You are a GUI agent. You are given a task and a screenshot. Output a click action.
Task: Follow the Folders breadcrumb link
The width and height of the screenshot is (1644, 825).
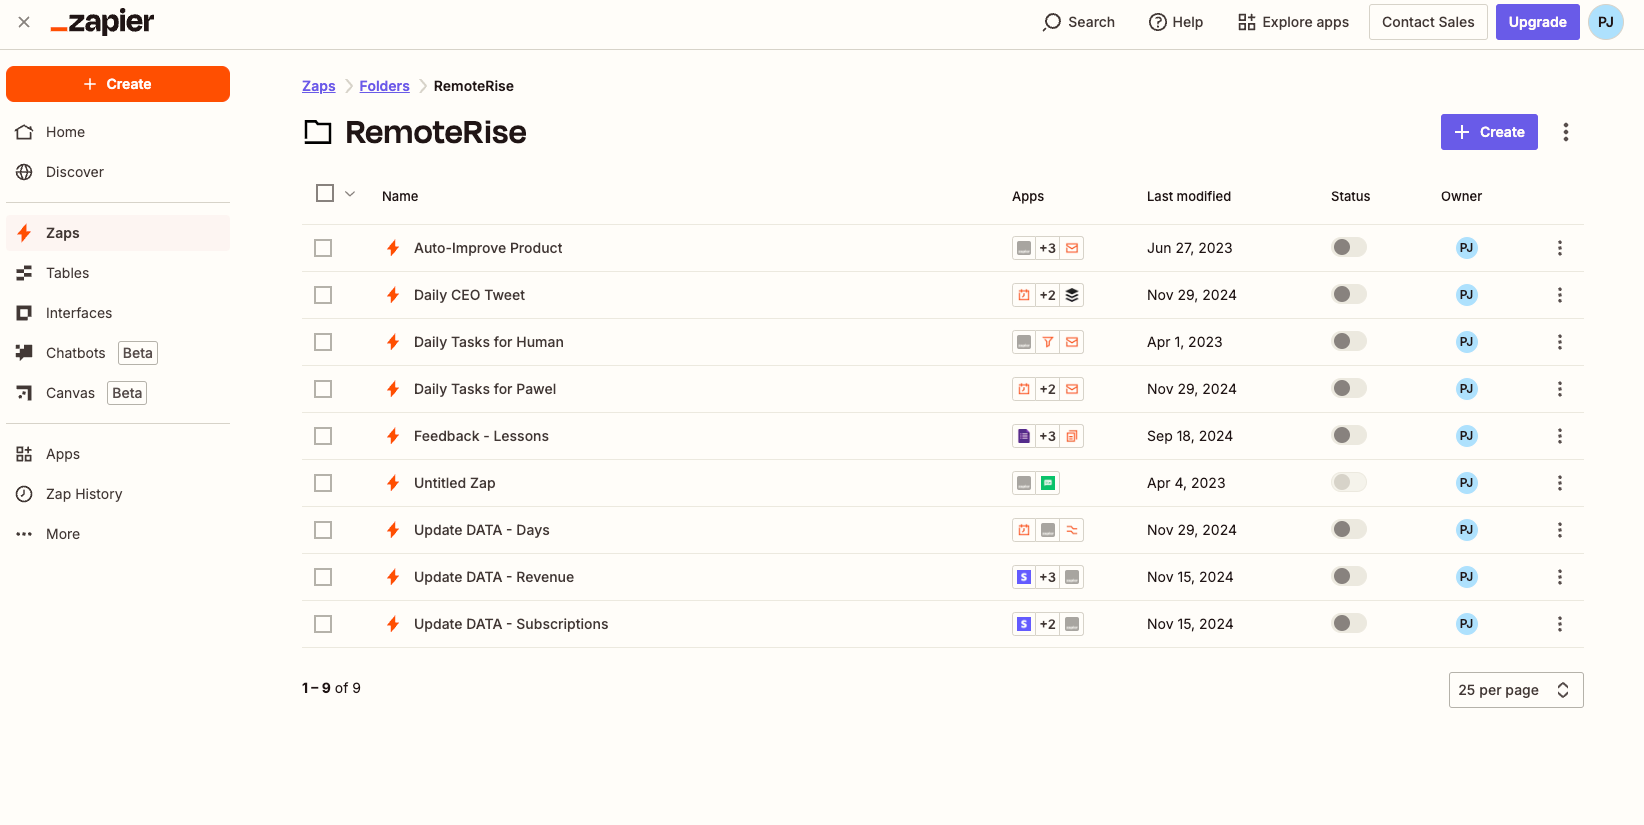[385, 86]
